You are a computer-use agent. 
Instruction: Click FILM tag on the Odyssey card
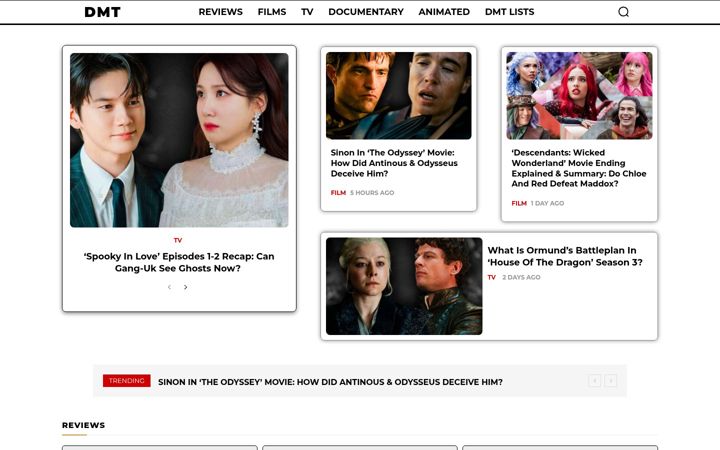point(338,193)
